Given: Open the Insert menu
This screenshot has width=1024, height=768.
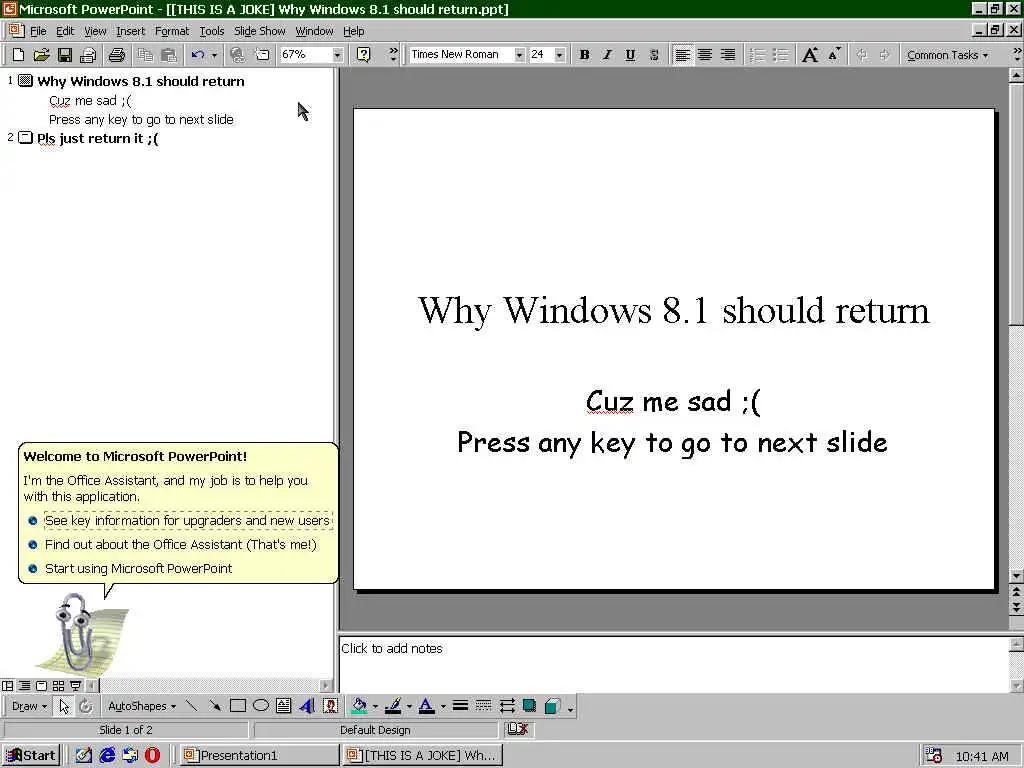Looking at the screenshot, I should pos(131,31).
